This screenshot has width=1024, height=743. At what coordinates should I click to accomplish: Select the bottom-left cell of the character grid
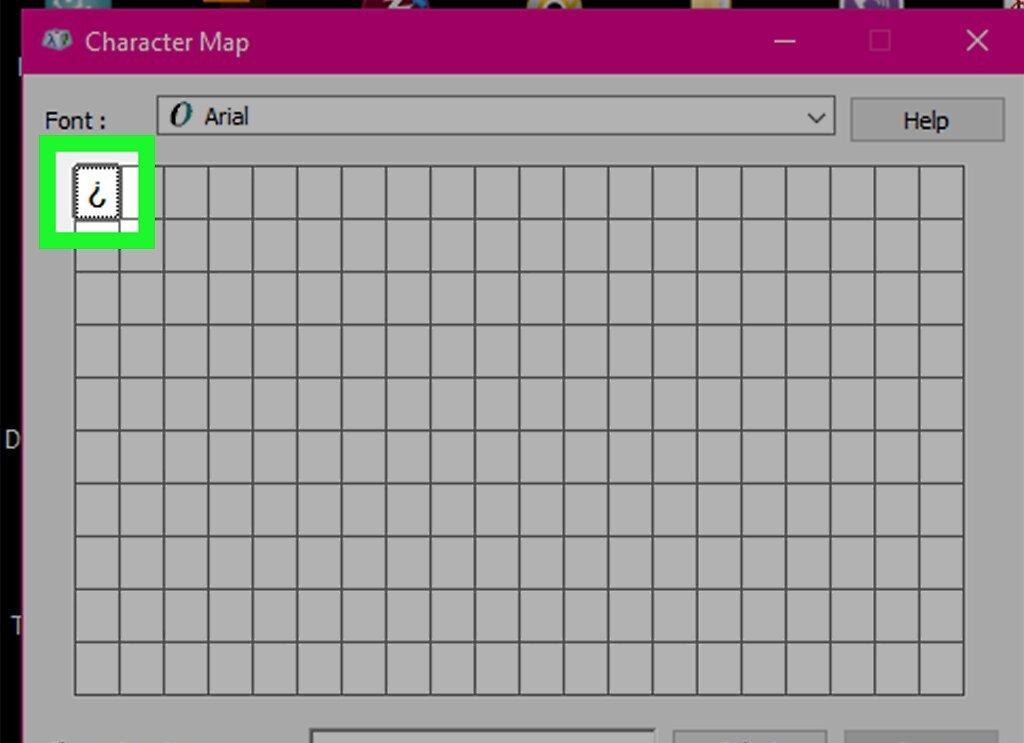coord(97,668)
